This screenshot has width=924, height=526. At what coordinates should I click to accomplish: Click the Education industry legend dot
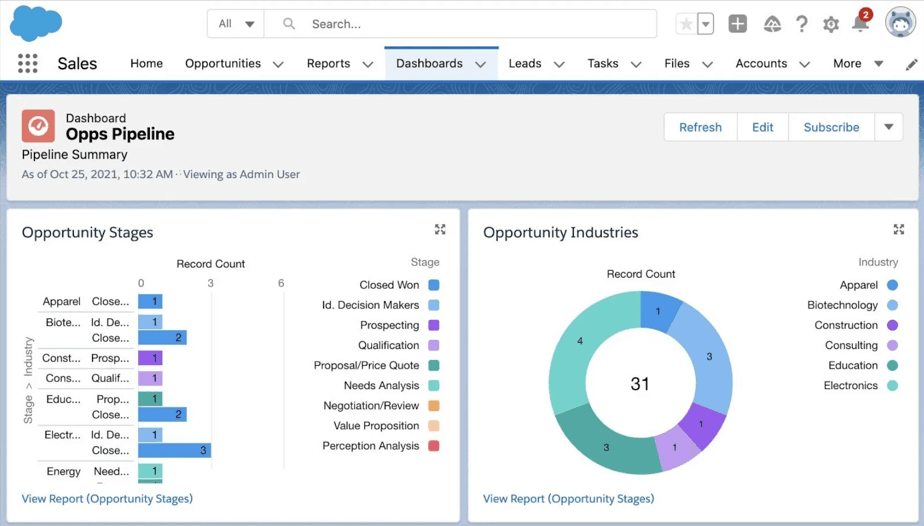coord(892,365)
